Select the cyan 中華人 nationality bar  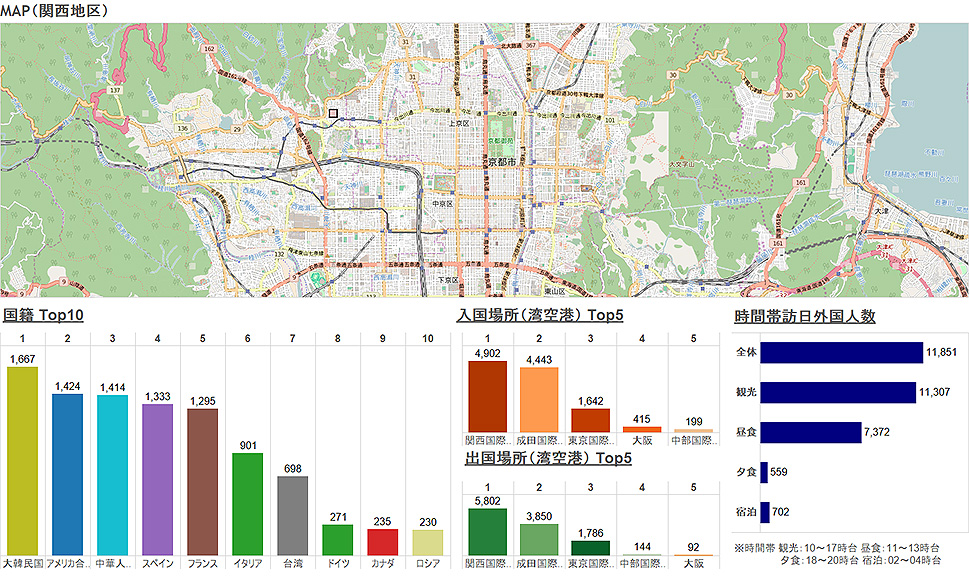coord(112,475)
